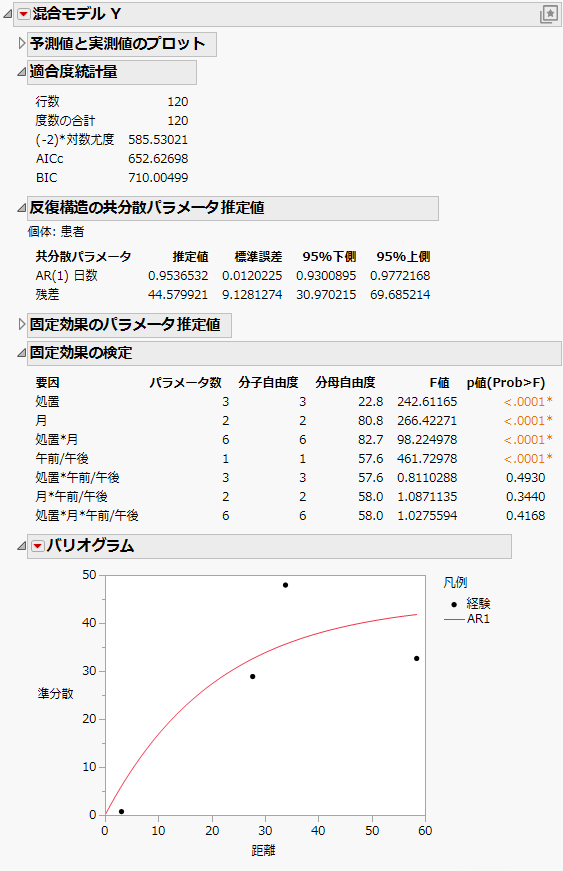
Task: Click the F値 value 461.72978
Action: coord(428,459)
